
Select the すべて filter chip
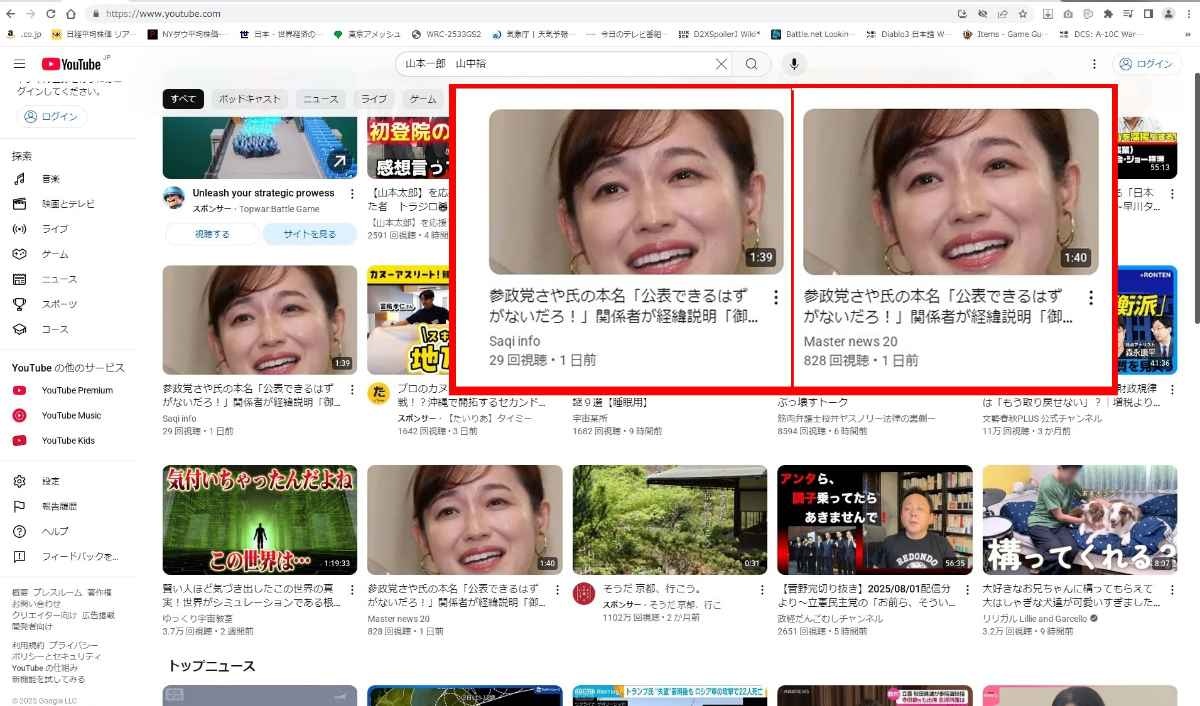[183, 99]
